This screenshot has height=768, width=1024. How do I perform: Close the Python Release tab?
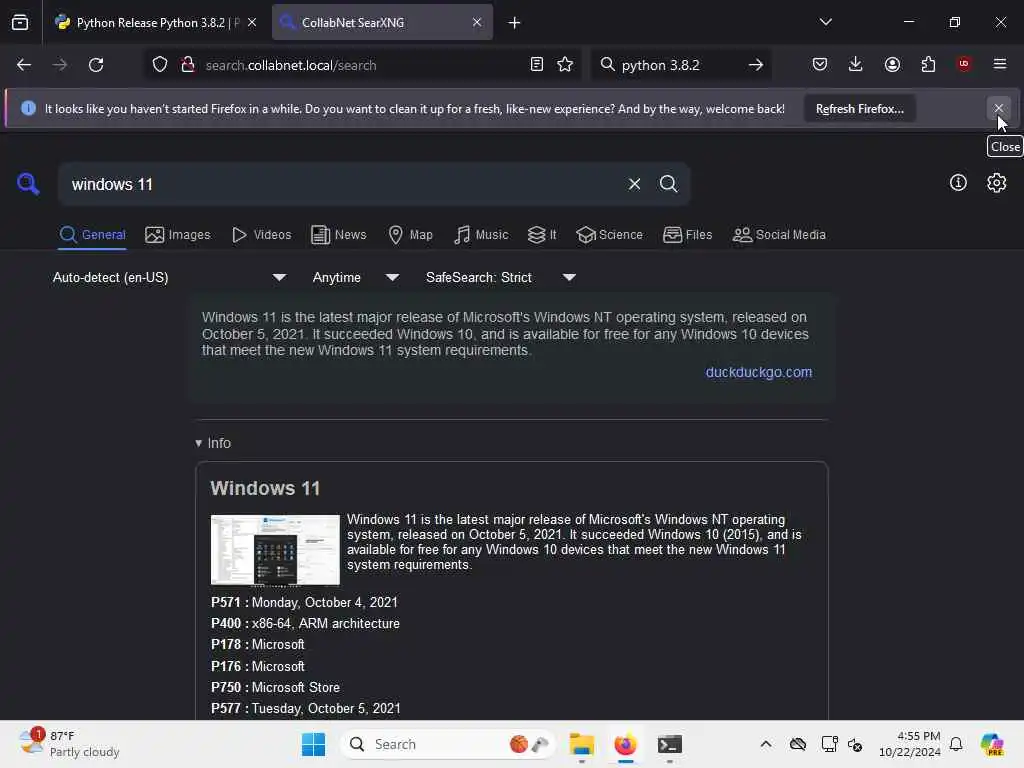click(252, 22)
